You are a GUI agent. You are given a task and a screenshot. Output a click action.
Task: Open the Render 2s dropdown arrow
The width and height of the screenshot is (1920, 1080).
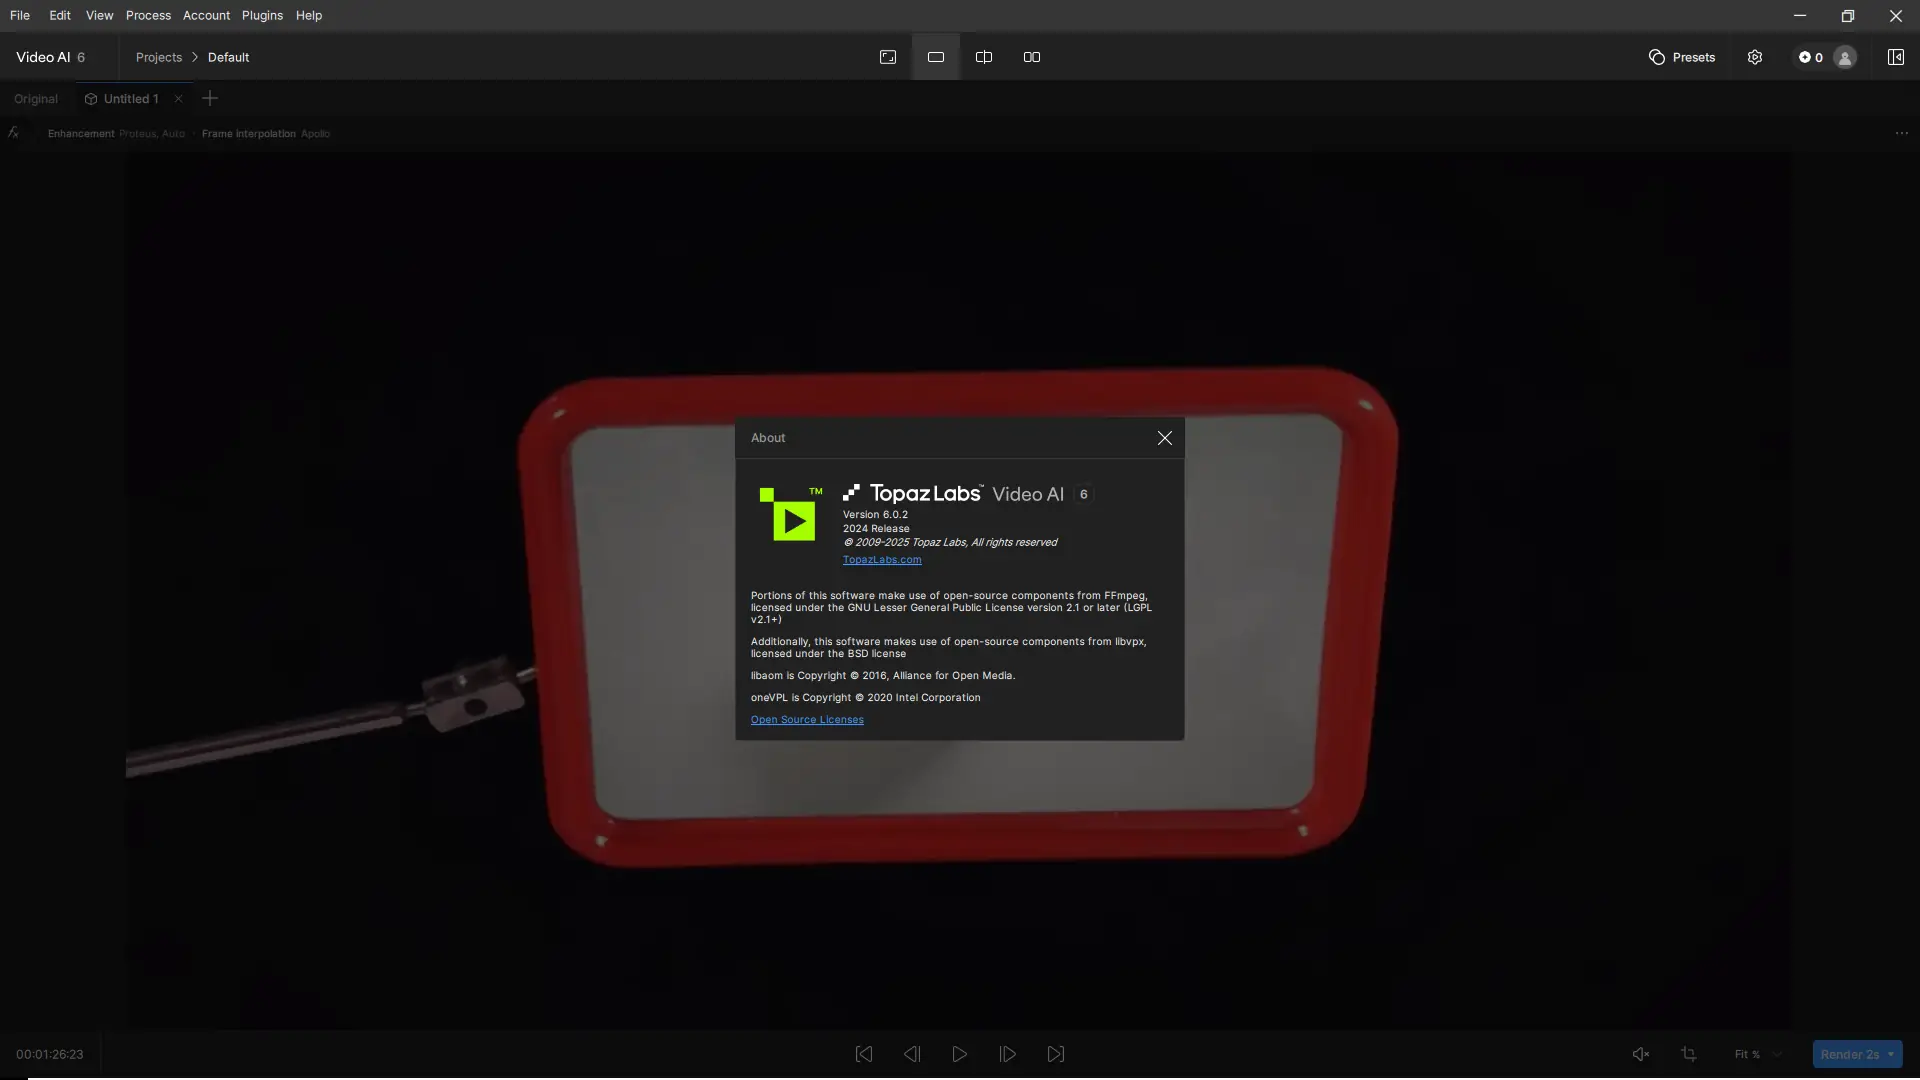tap(1890, 1054)
